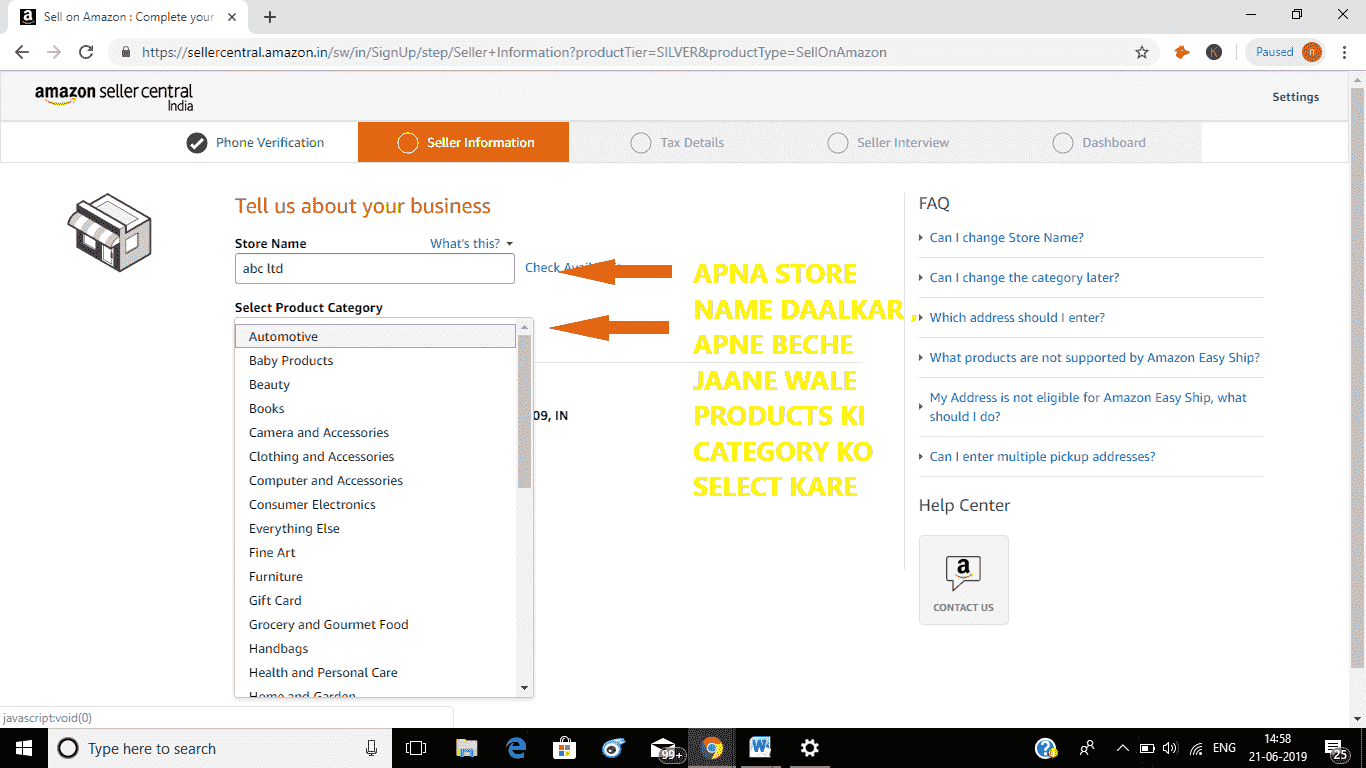Click category list scrollbar up arrow
This screenshot has width=1366, height=768.
coord(524,327)
